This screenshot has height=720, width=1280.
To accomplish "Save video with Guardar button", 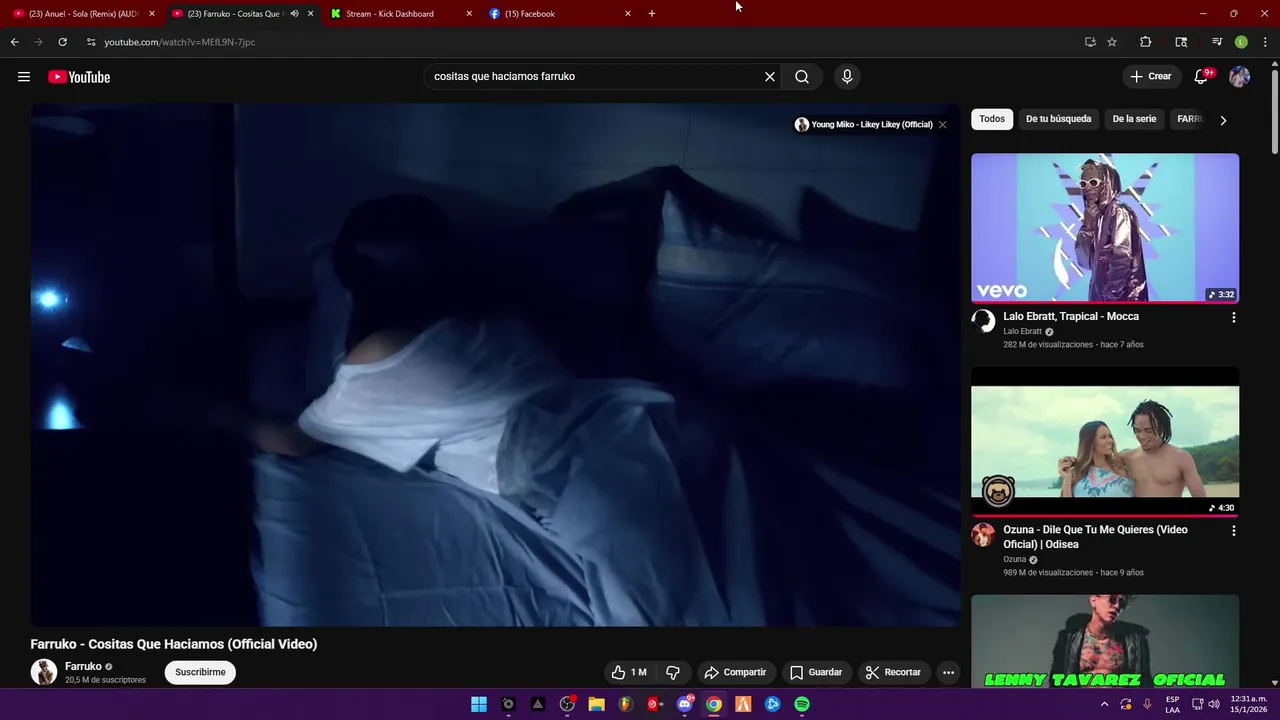I will coord(815,672).
